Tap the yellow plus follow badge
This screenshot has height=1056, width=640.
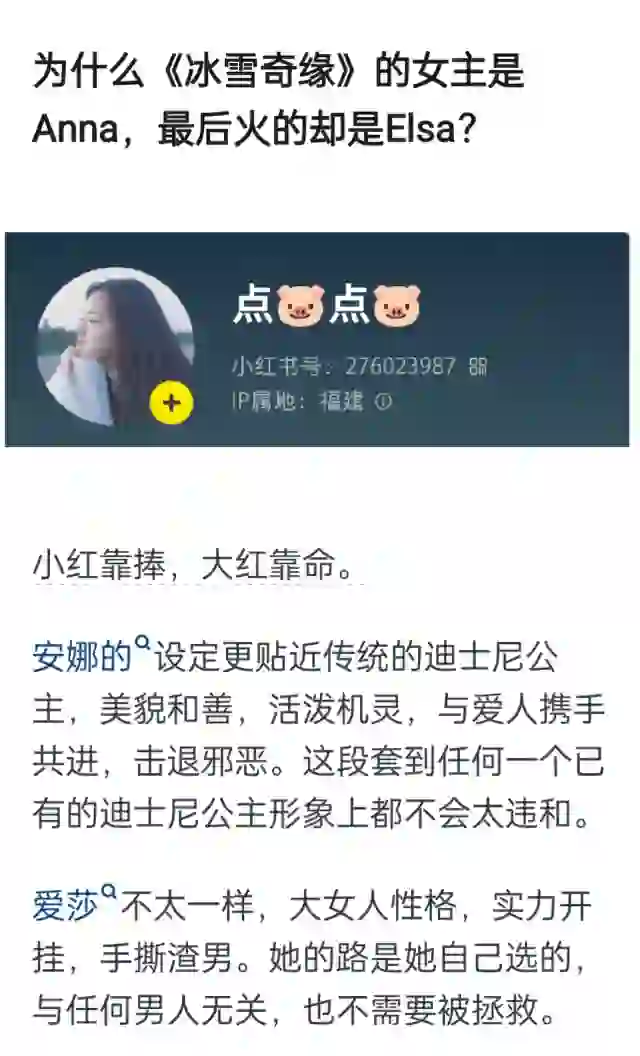click(171, 403)
